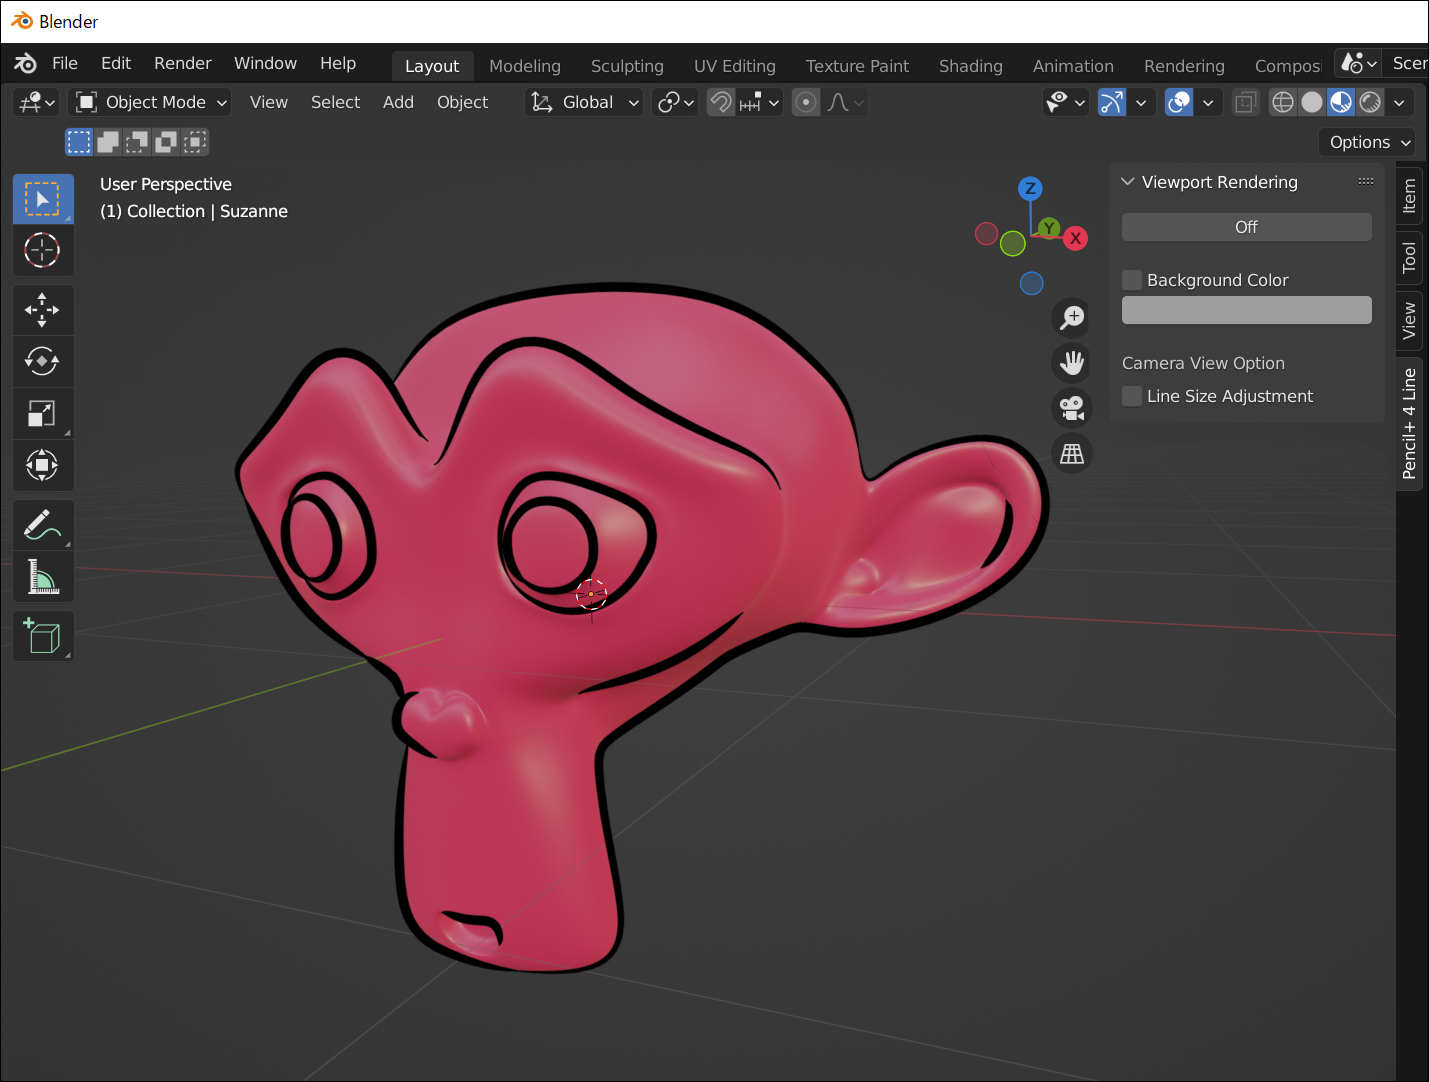1429x1082 pixels.
Task: Set selection mode to invert
Action: pos(166,142)
